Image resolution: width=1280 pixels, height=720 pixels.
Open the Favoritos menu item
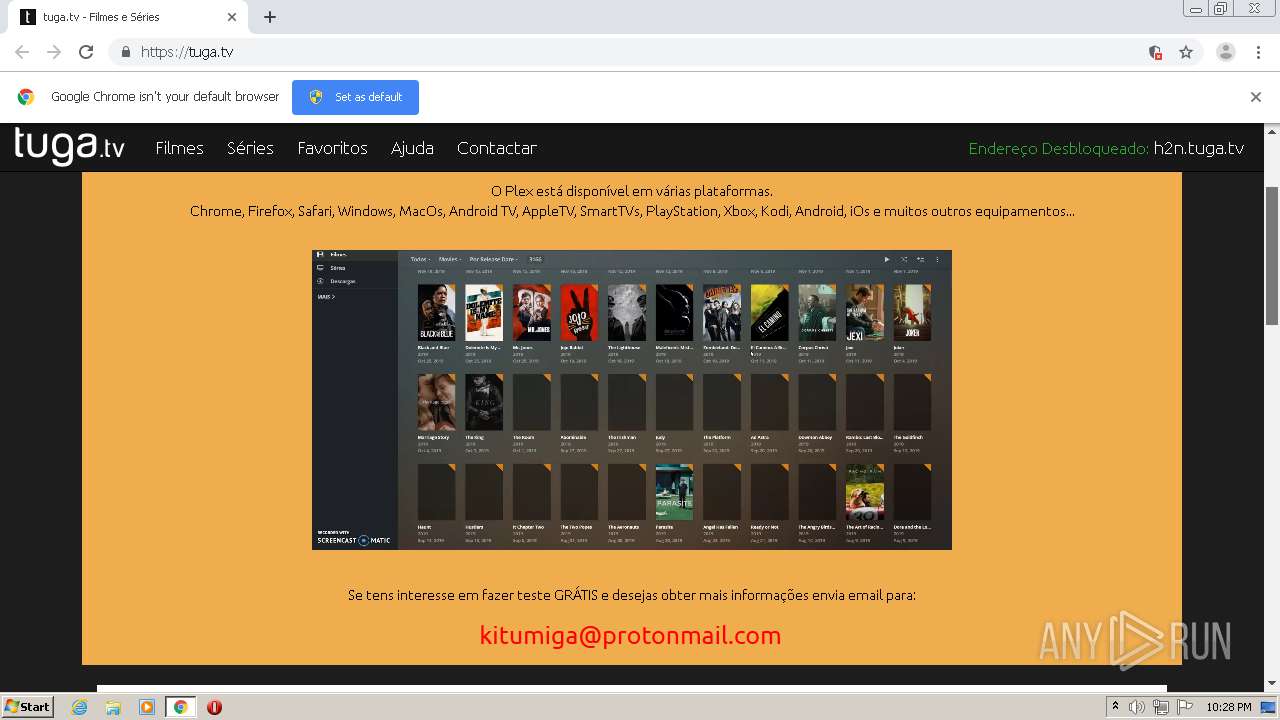tap(332, 148)
